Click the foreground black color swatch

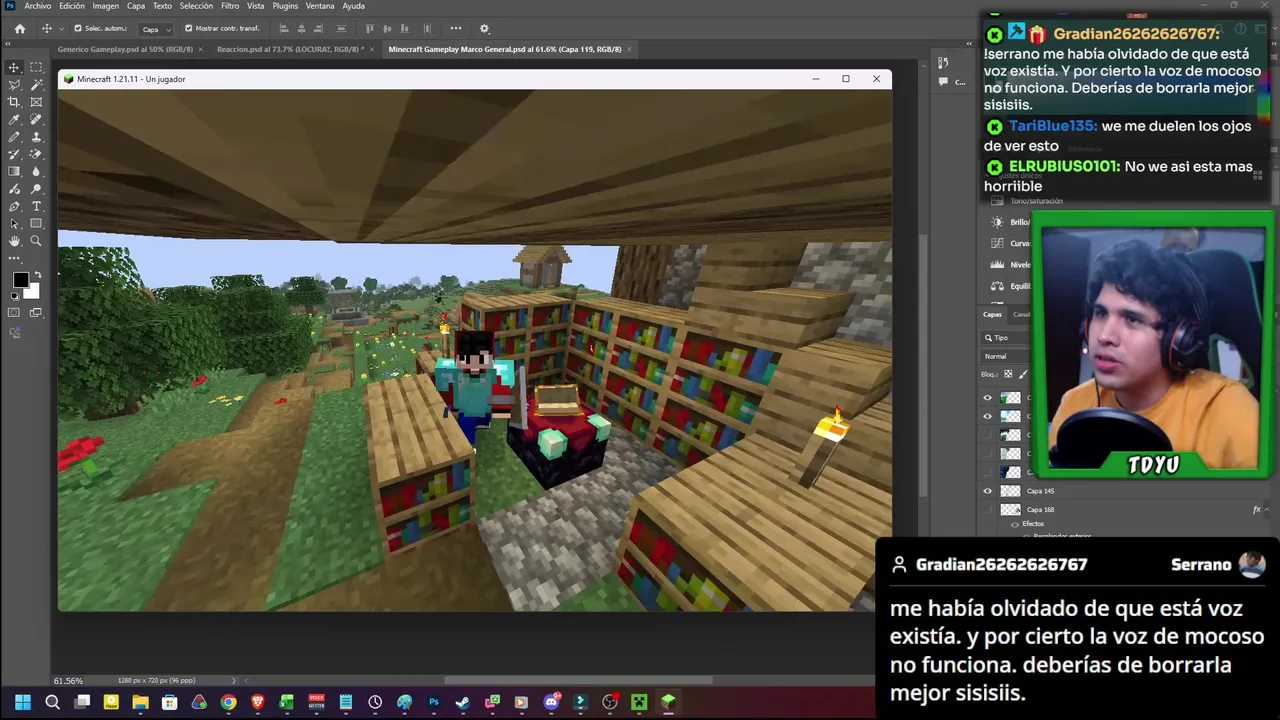[20, 280]
